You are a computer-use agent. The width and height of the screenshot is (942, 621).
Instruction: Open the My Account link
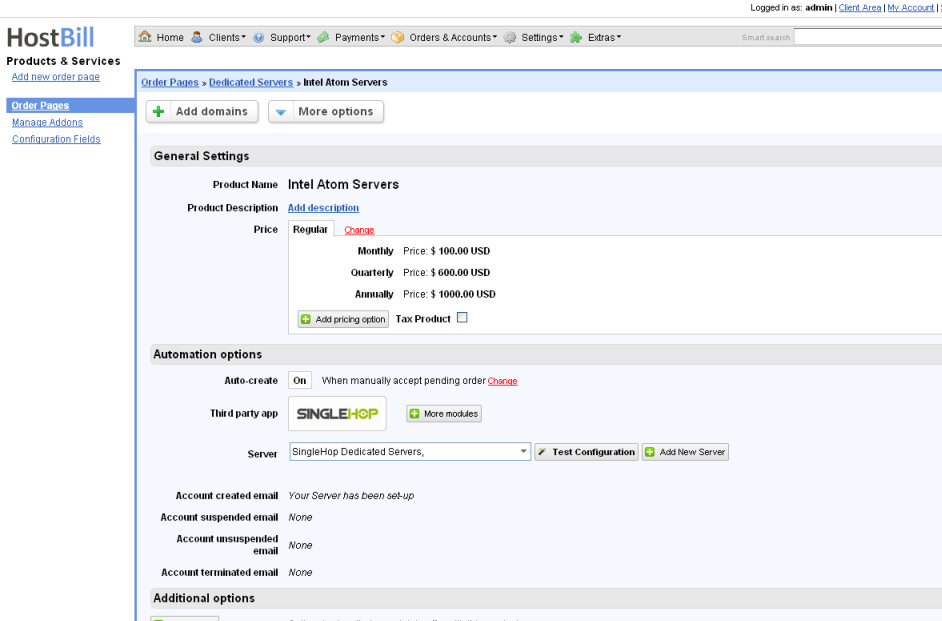[911, 8]
